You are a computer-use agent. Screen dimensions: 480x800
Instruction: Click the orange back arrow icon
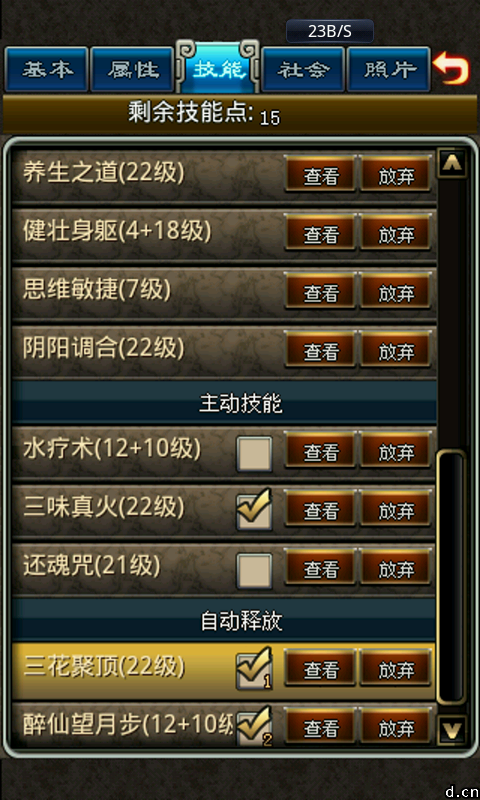451,69
